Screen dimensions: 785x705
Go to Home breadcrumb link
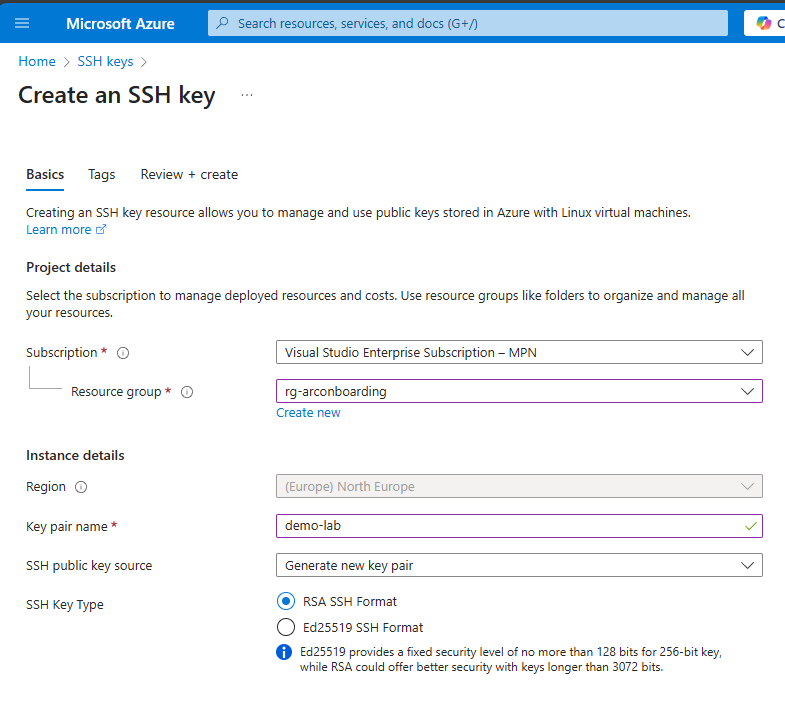tap(37, 61)
